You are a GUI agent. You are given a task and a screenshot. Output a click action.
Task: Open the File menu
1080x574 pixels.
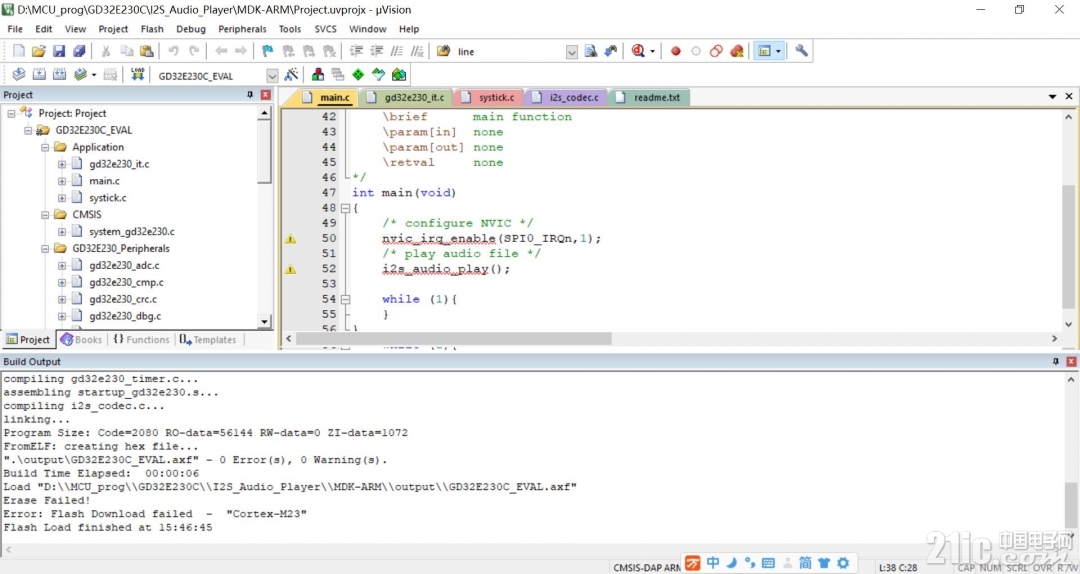tap(14, 29)
